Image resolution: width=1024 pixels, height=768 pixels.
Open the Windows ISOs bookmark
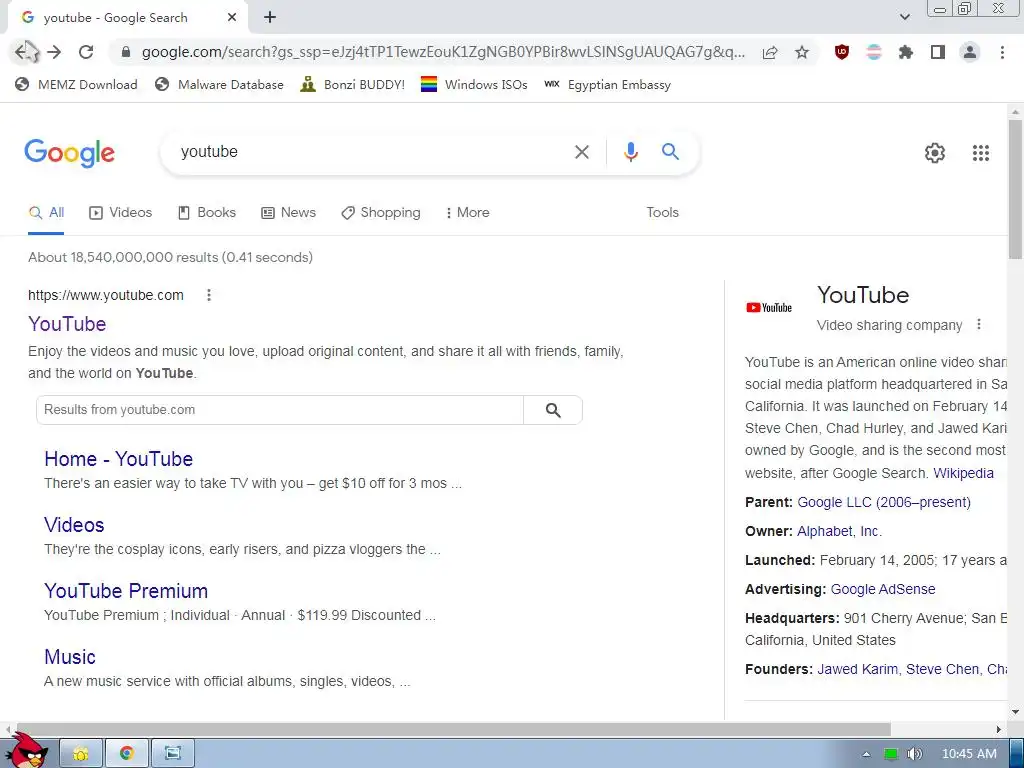click(474, 84)
